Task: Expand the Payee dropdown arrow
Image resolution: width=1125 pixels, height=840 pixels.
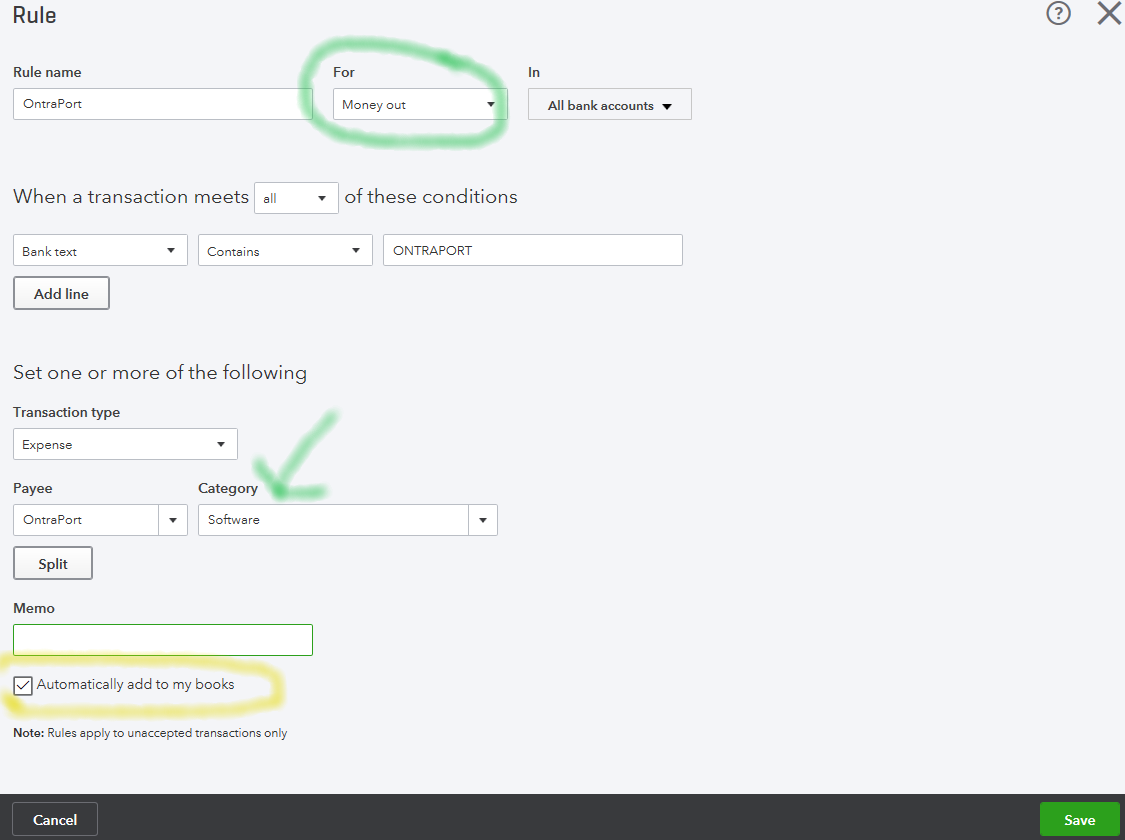Action: point(173,520)
